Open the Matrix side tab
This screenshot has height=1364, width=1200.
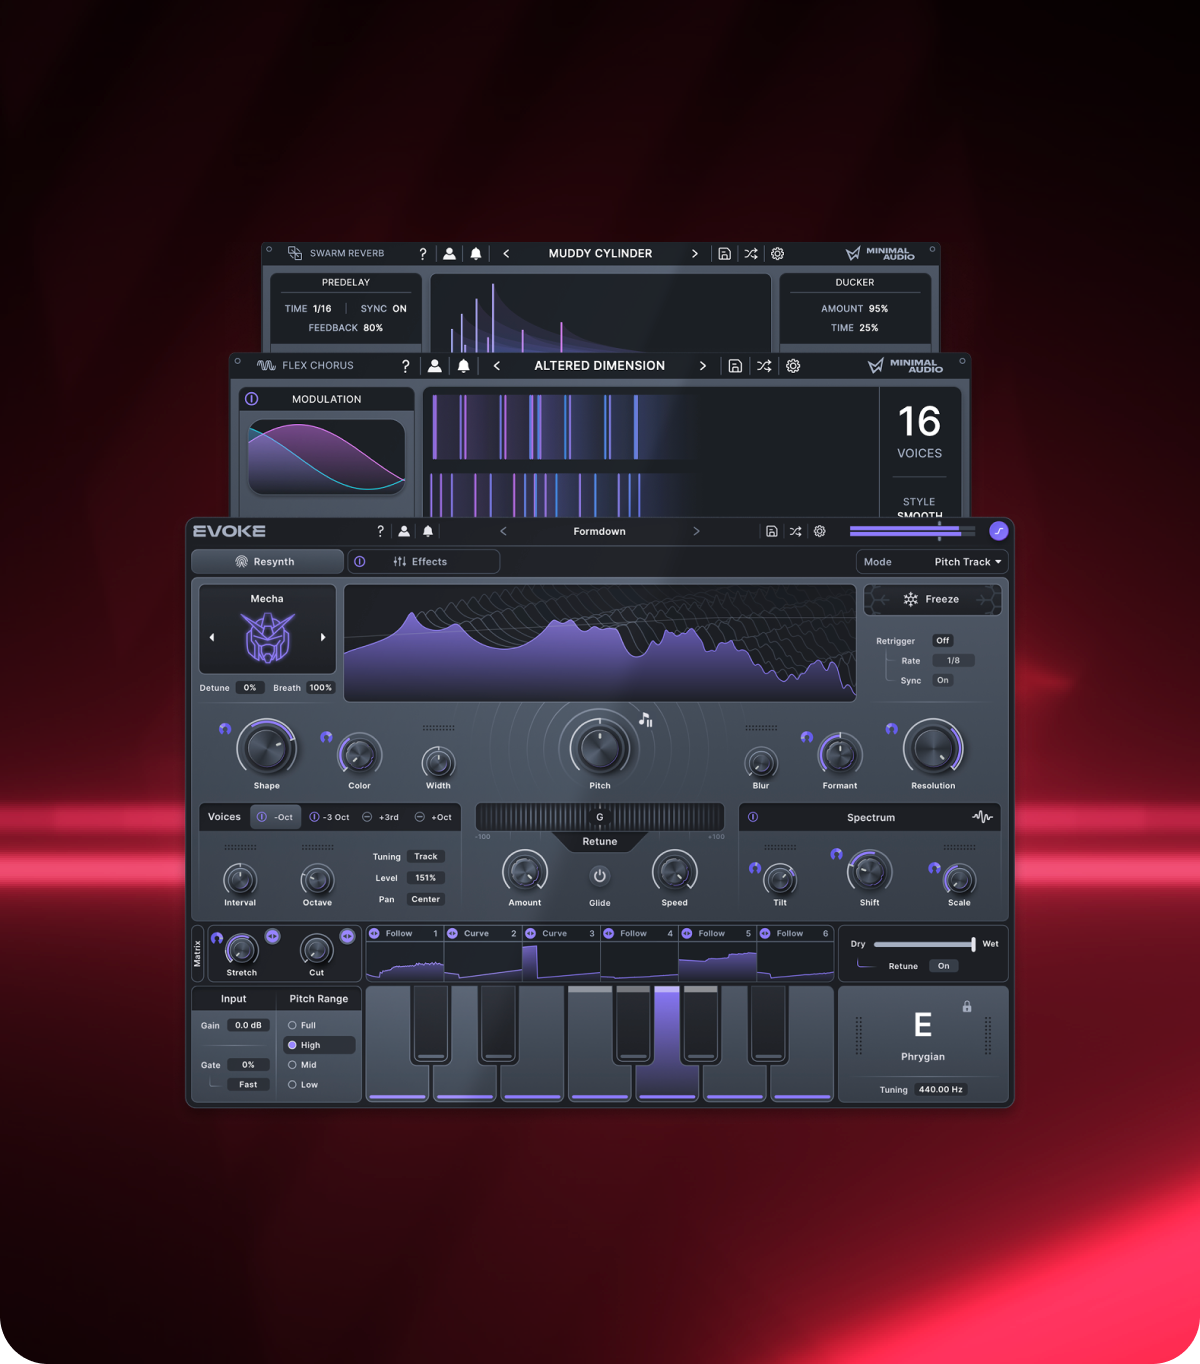click(x=197, y=954)
